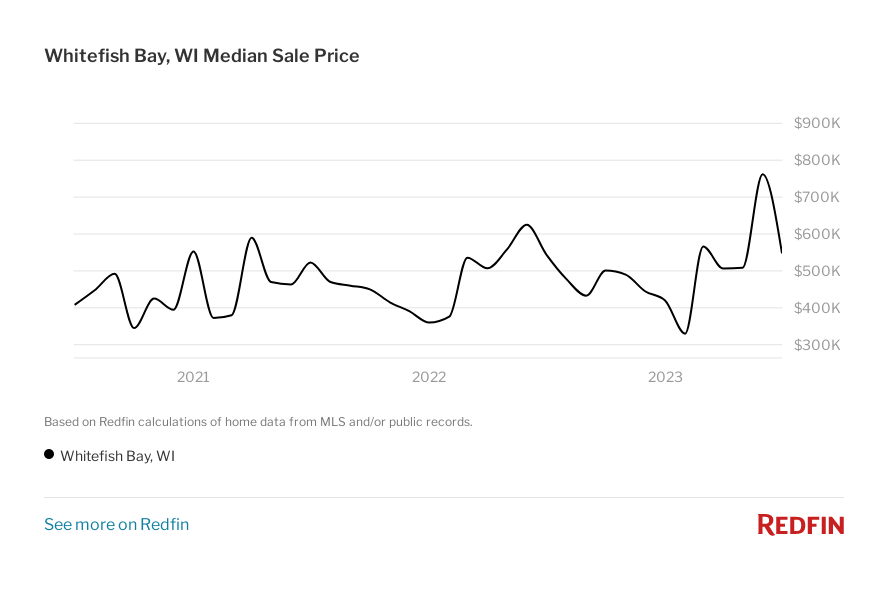Click the footnote about Redfin calculations
The height and width of the screenshot is (596, 888).
click(x=258, y=422)
